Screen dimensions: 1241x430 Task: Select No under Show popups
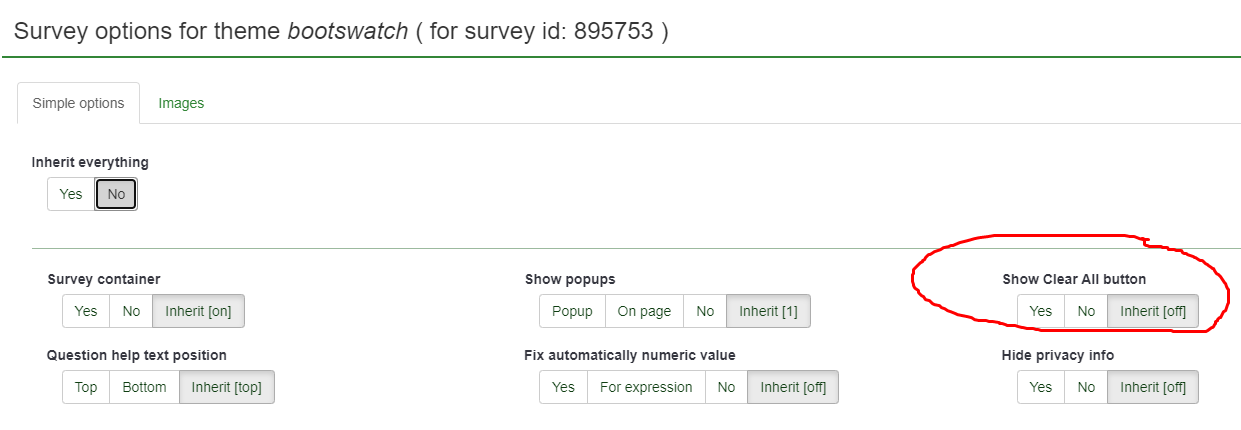tap(705, 311)
